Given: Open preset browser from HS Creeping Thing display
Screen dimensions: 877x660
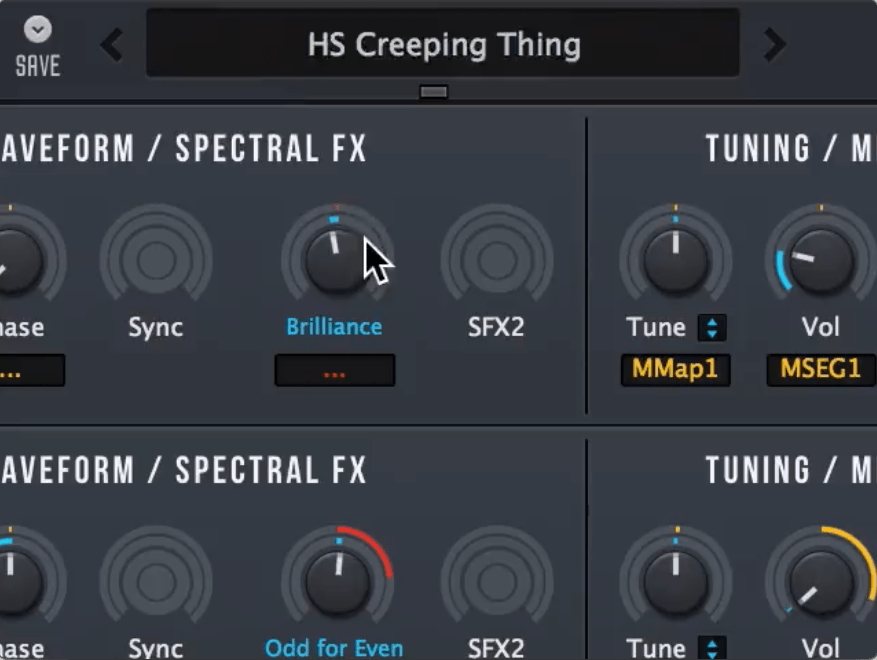Looking at the screenshot, I should point(443,43).
